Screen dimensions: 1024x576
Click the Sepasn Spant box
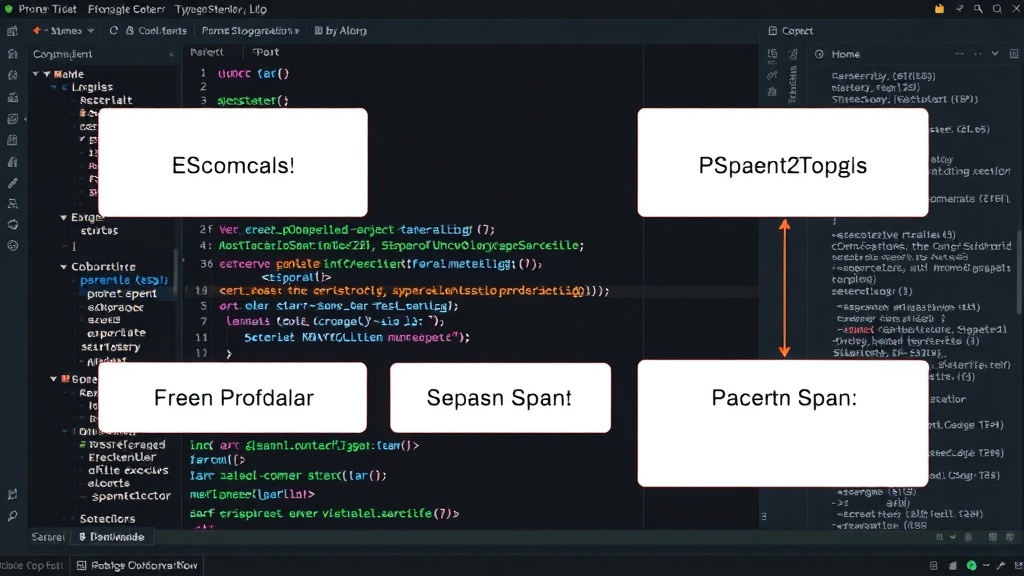[500, 398]
